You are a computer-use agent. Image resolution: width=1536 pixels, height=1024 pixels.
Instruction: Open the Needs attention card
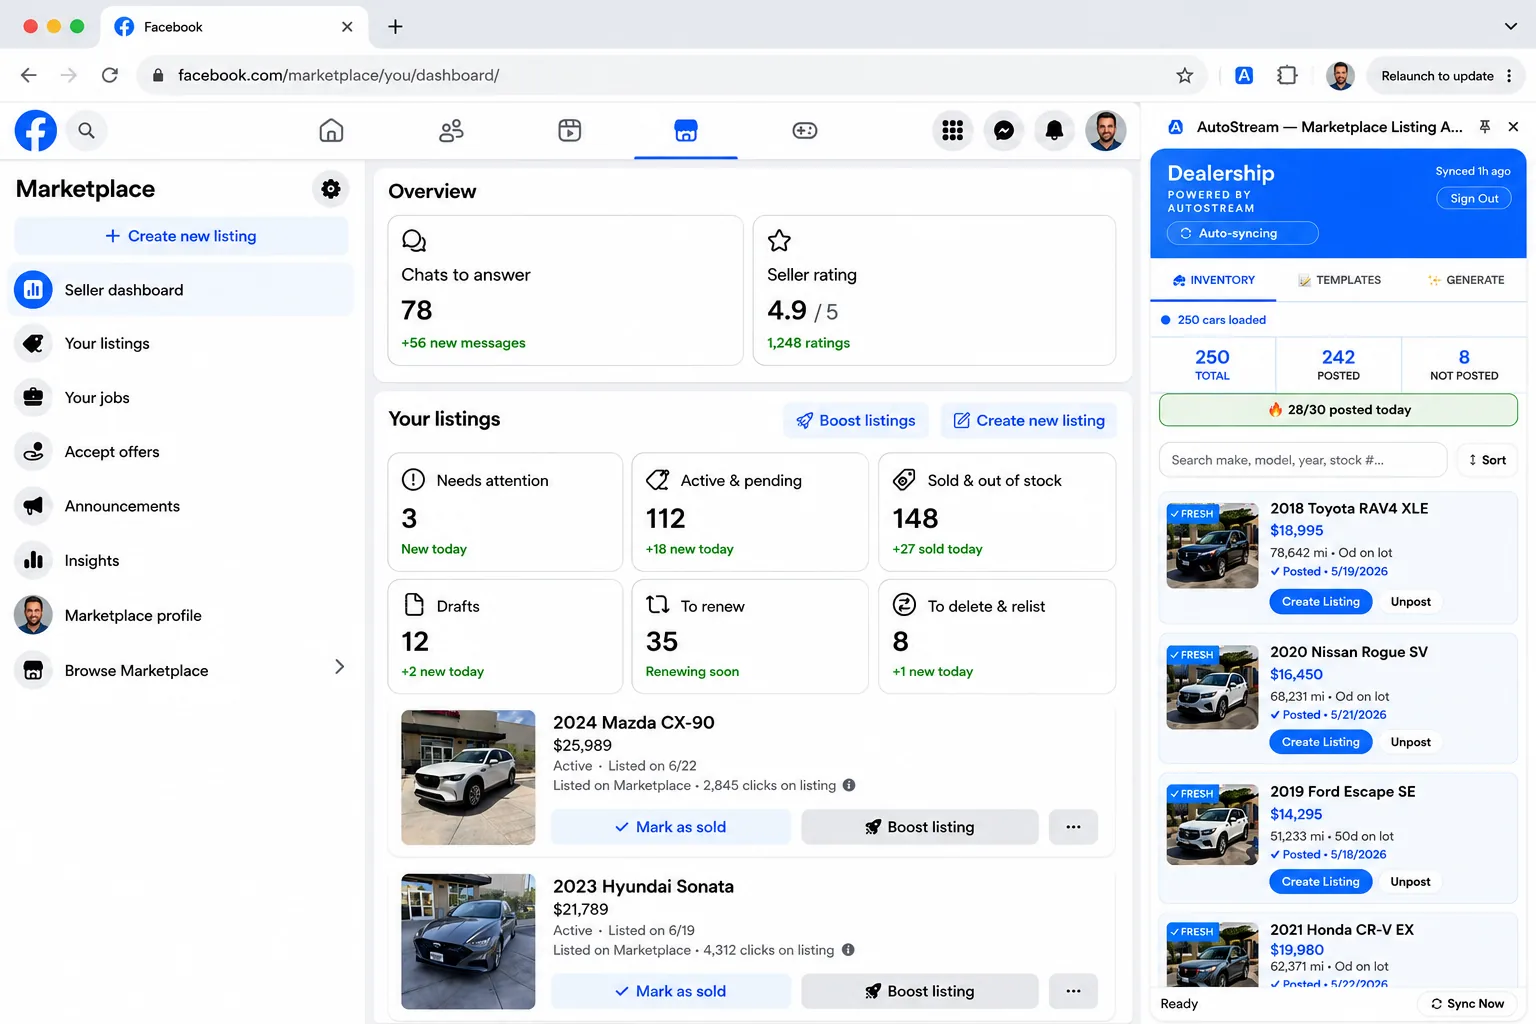click(x=505, y=512)
